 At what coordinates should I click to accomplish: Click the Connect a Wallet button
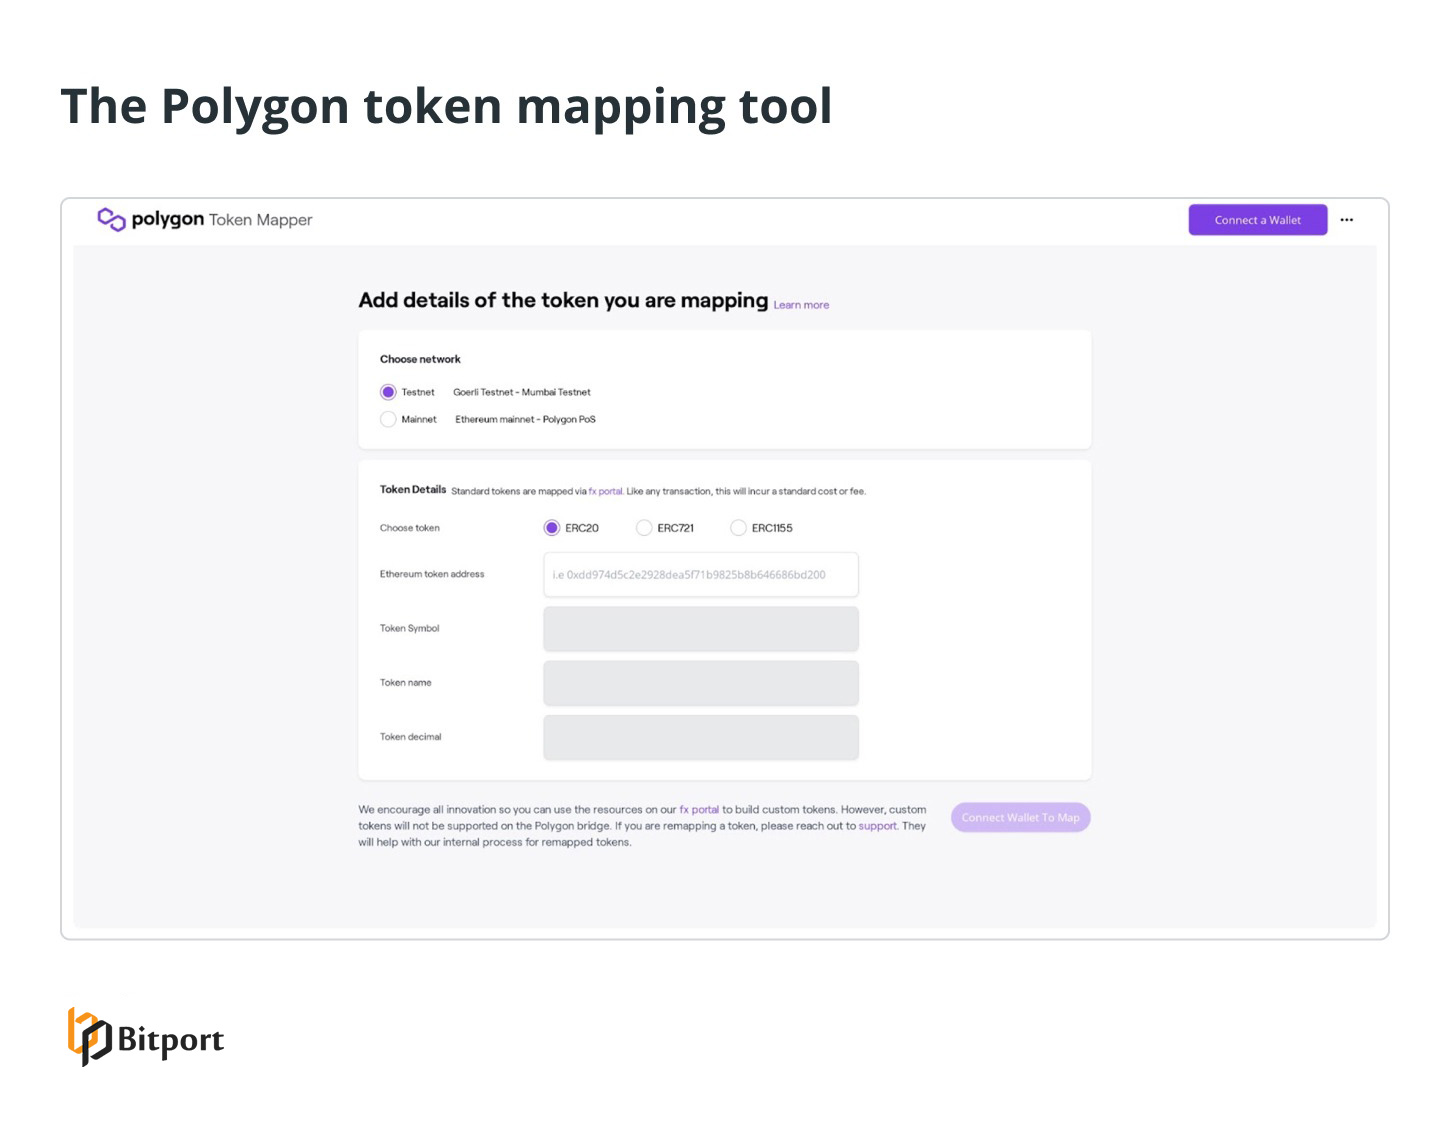coord(1257,219)
